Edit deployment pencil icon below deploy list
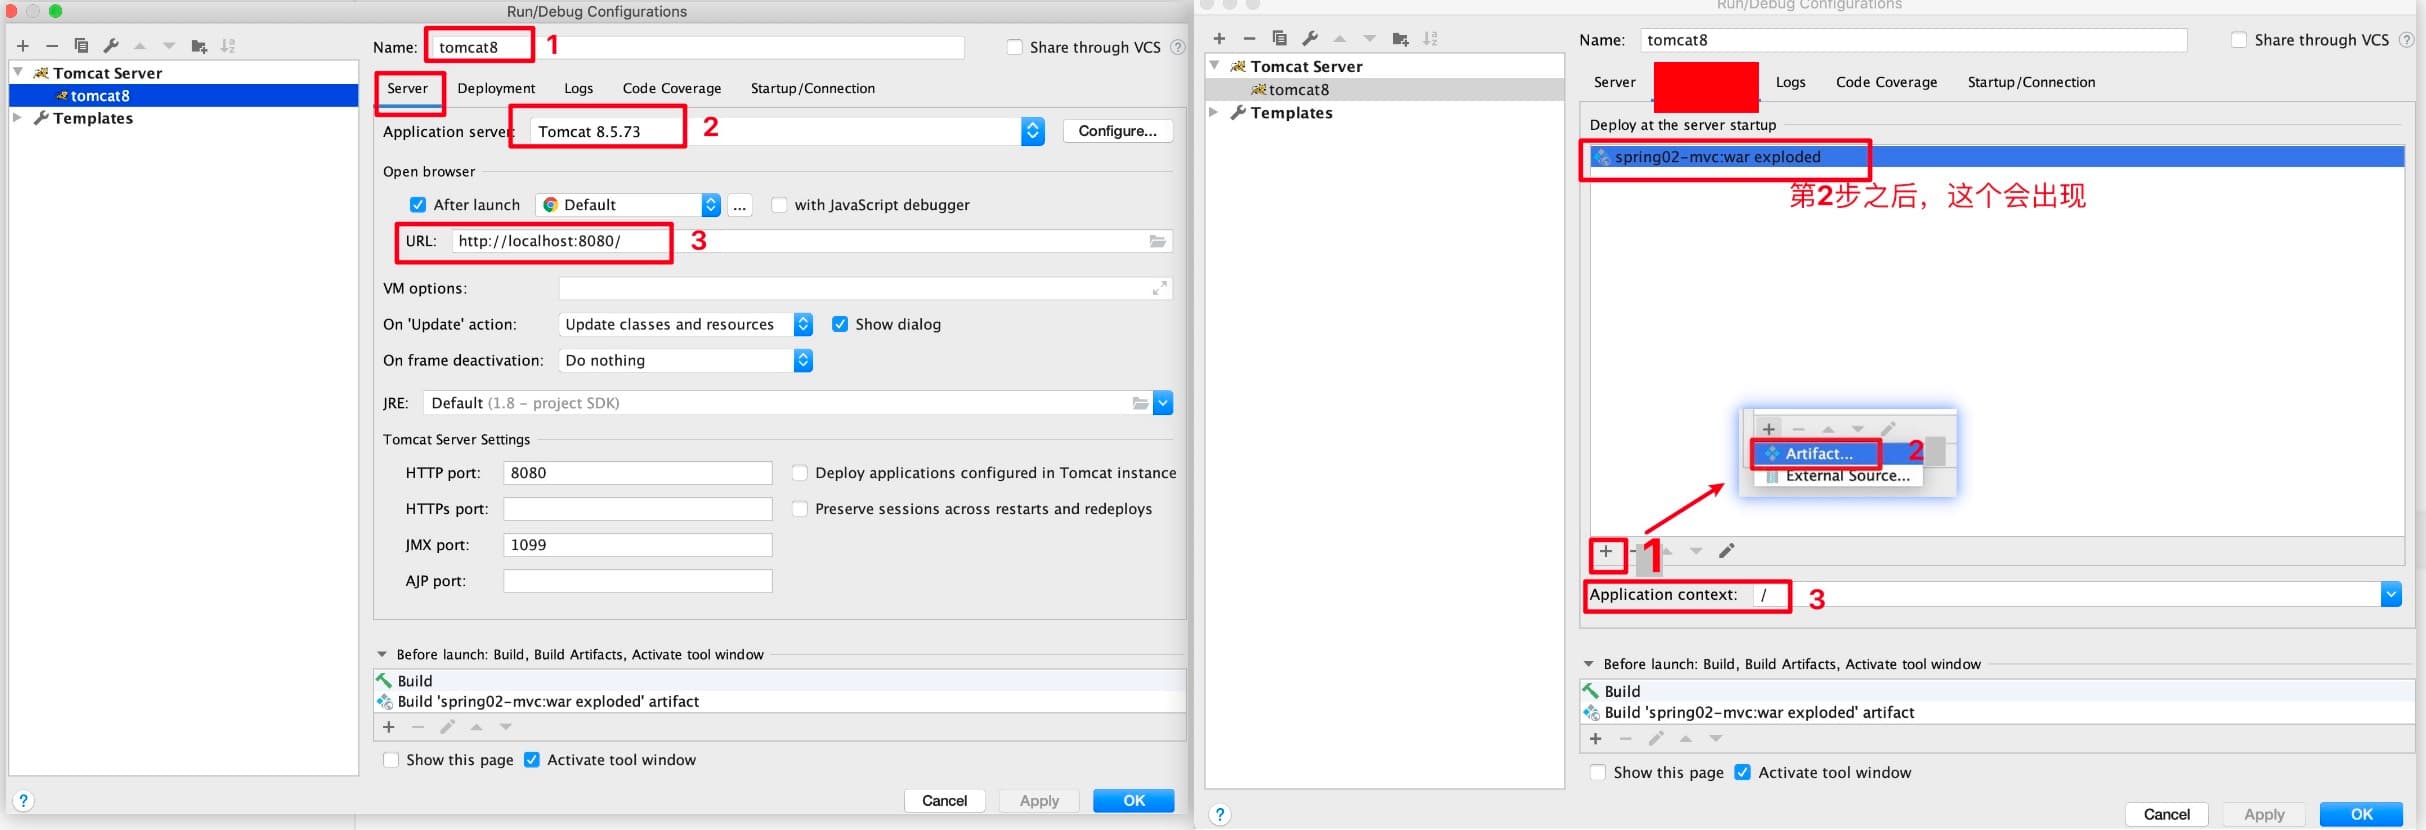 (x=1726, y=551)
